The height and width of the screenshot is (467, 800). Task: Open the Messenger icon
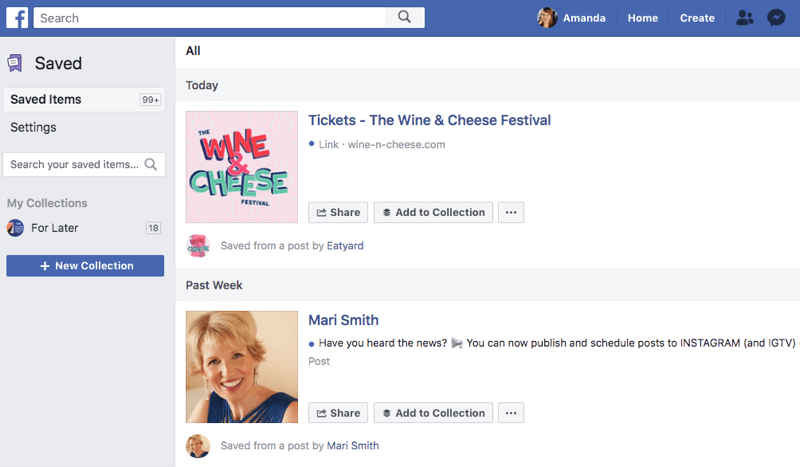click(x=776, y=18)
